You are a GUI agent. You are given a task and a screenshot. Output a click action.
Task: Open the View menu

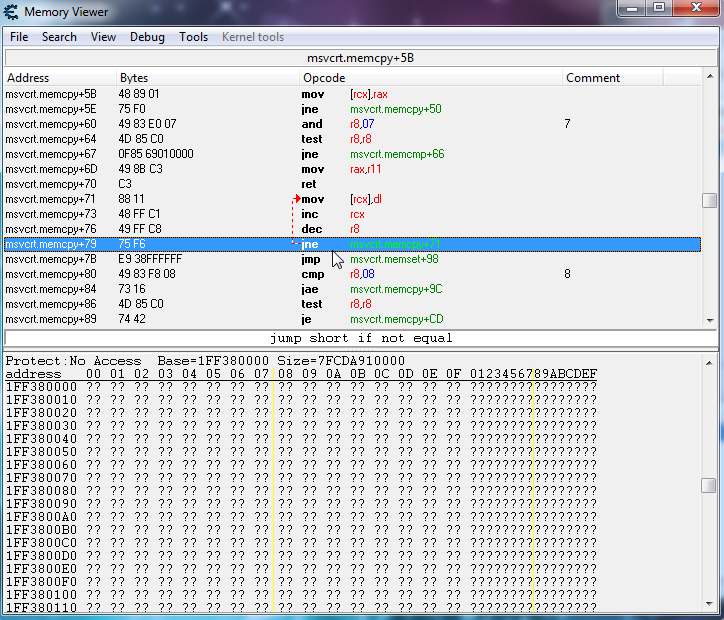[x=103, y=37]
